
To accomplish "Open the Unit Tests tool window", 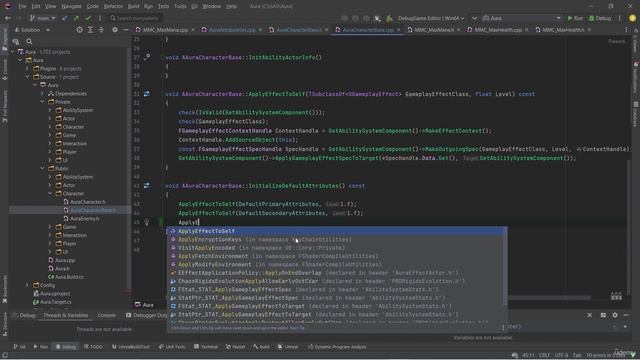I will pyautogui.click(x=172, y=347).
